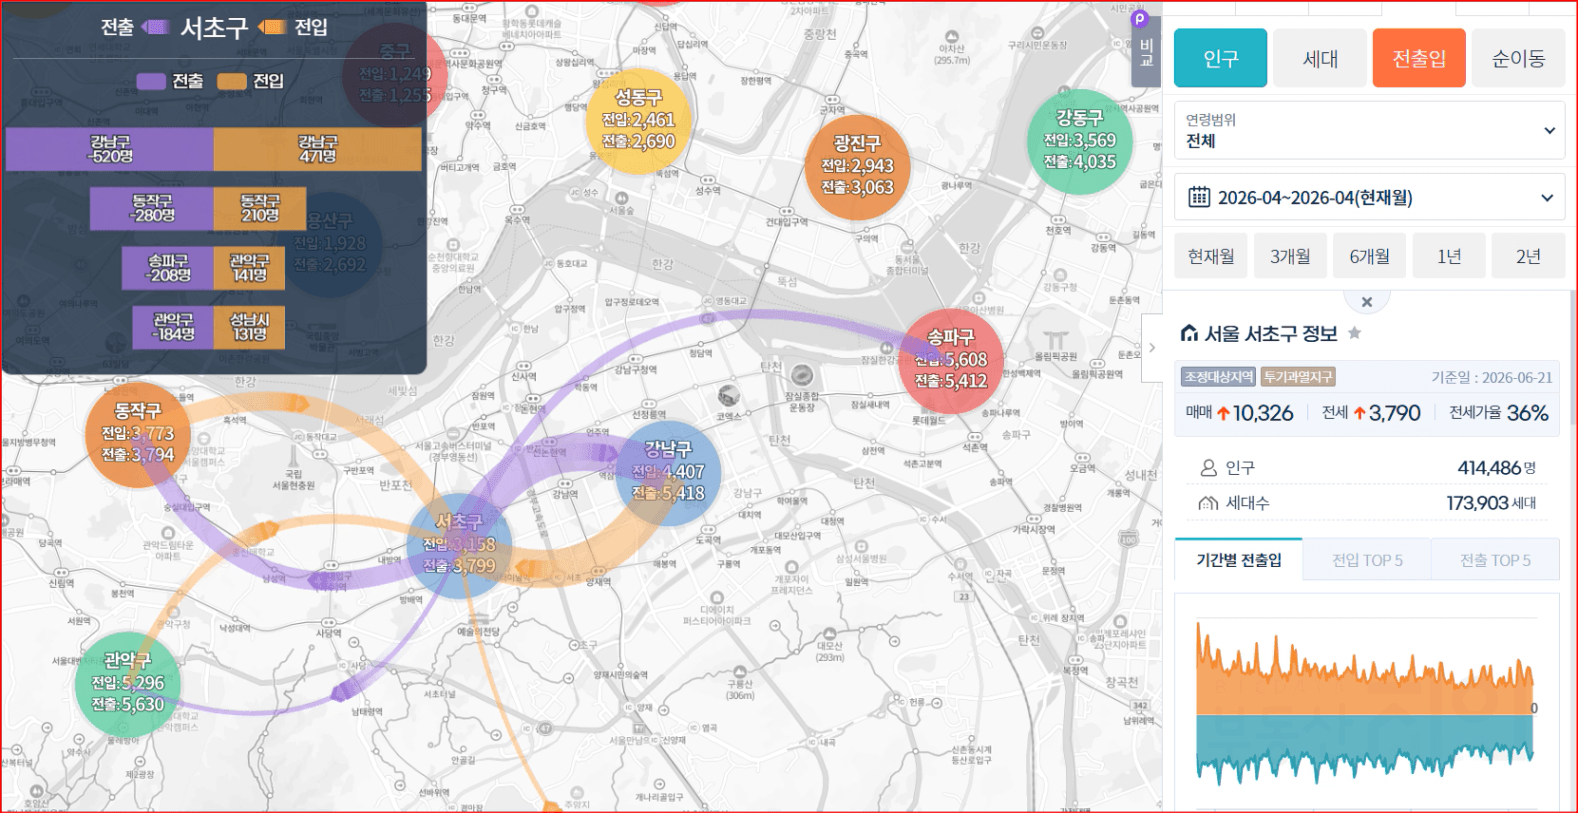
Task: Select the 3개월 period
Action: 1290,256
